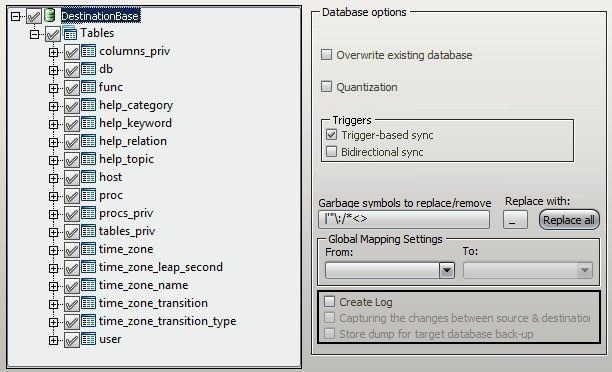Toggle the Bidirectional sync checkbox
Image resolution: width=612 pixels, height=372 pixels.
(331, 151)
